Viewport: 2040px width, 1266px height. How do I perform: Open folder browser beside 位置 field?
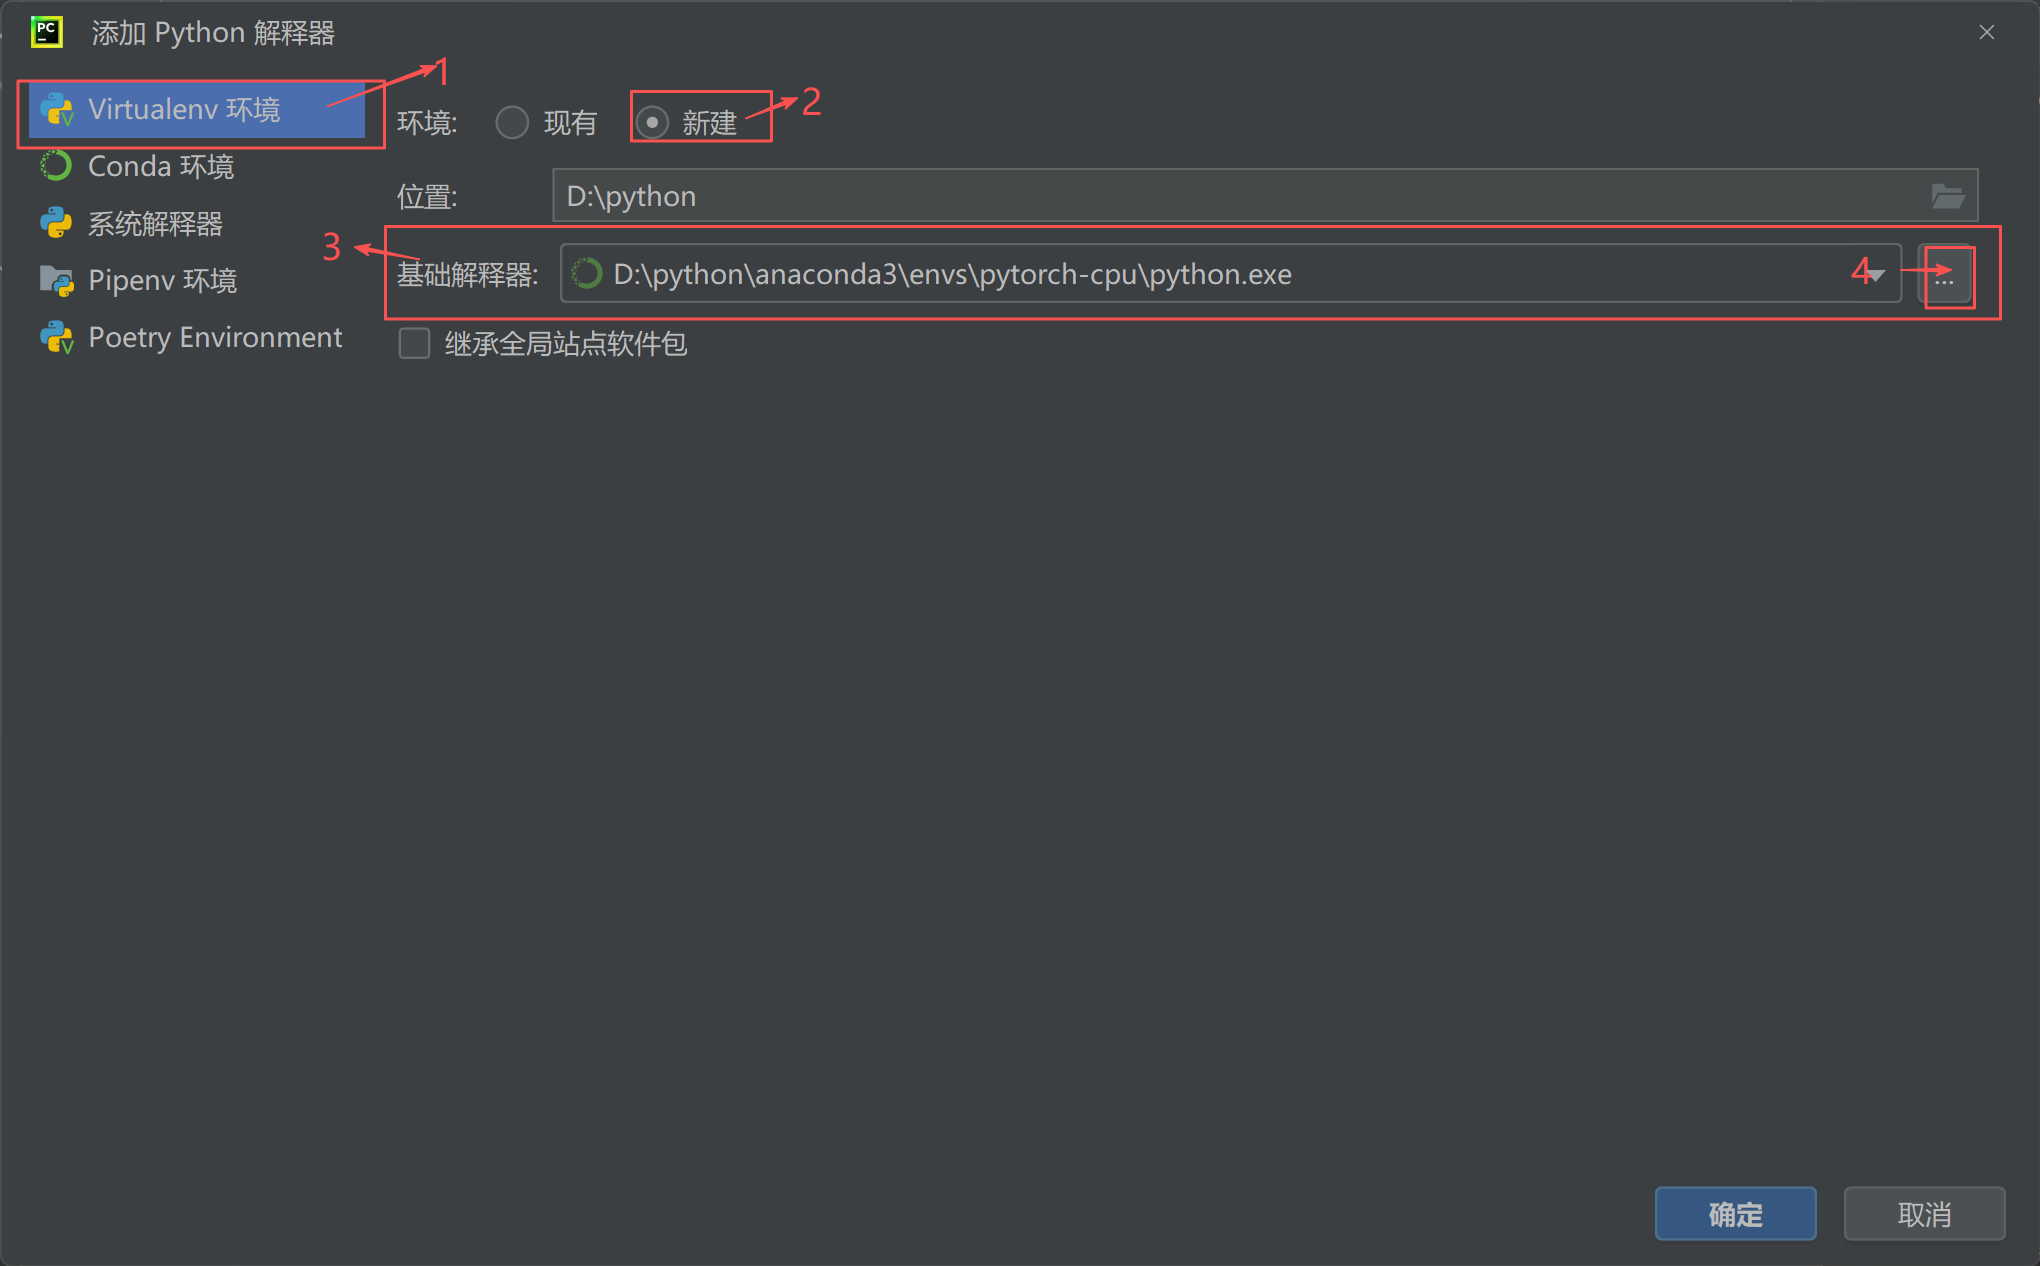click(1948, 196)
